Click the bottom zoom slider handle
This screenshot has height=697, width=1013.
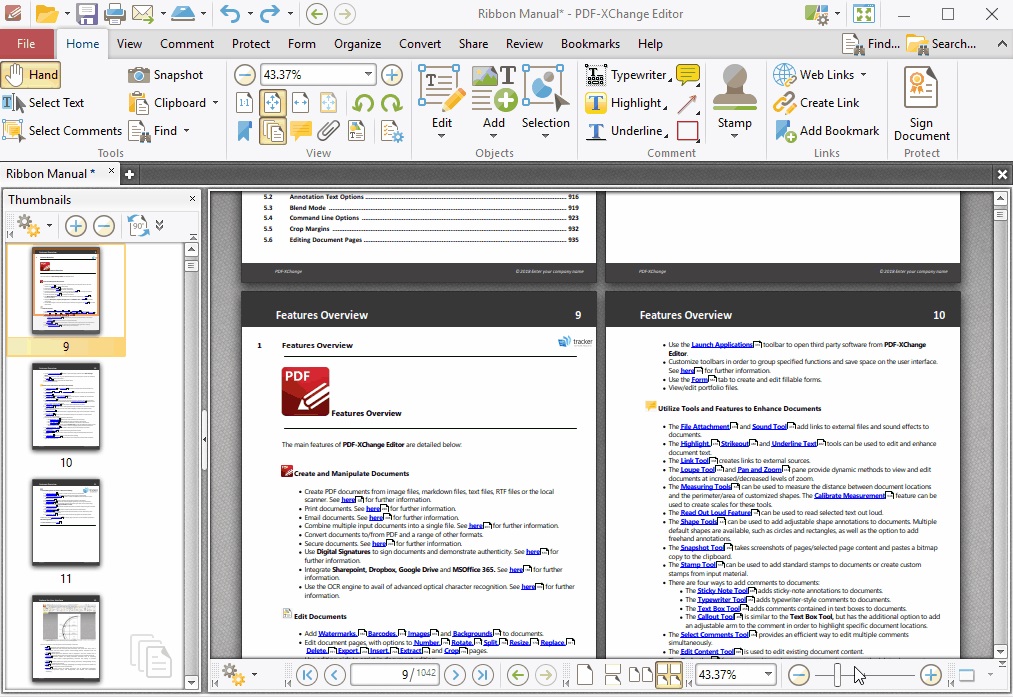[837, 675]
